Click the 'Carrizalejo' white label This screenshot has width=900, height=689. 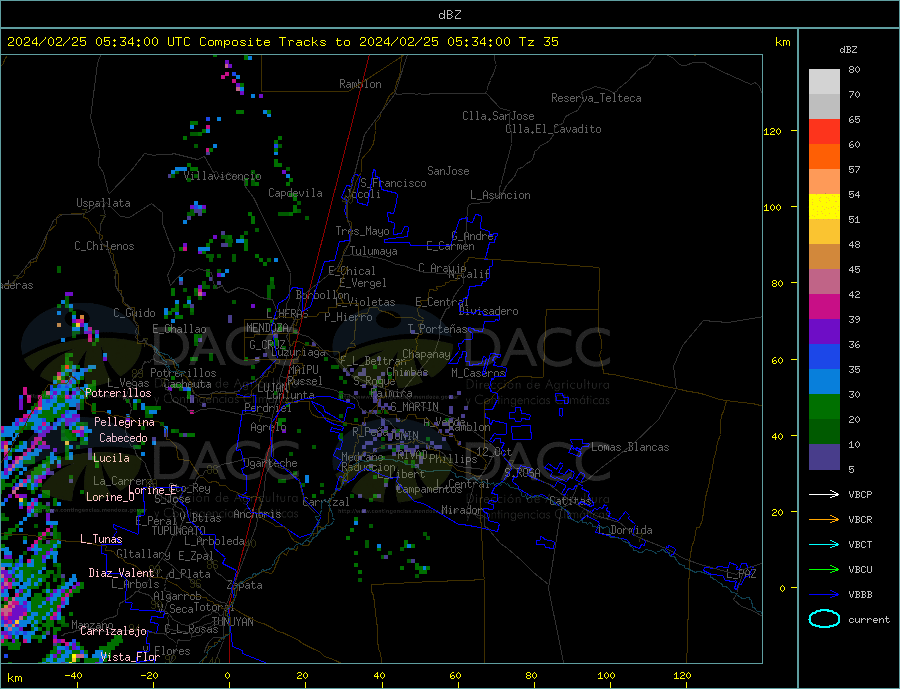point(113,632)
